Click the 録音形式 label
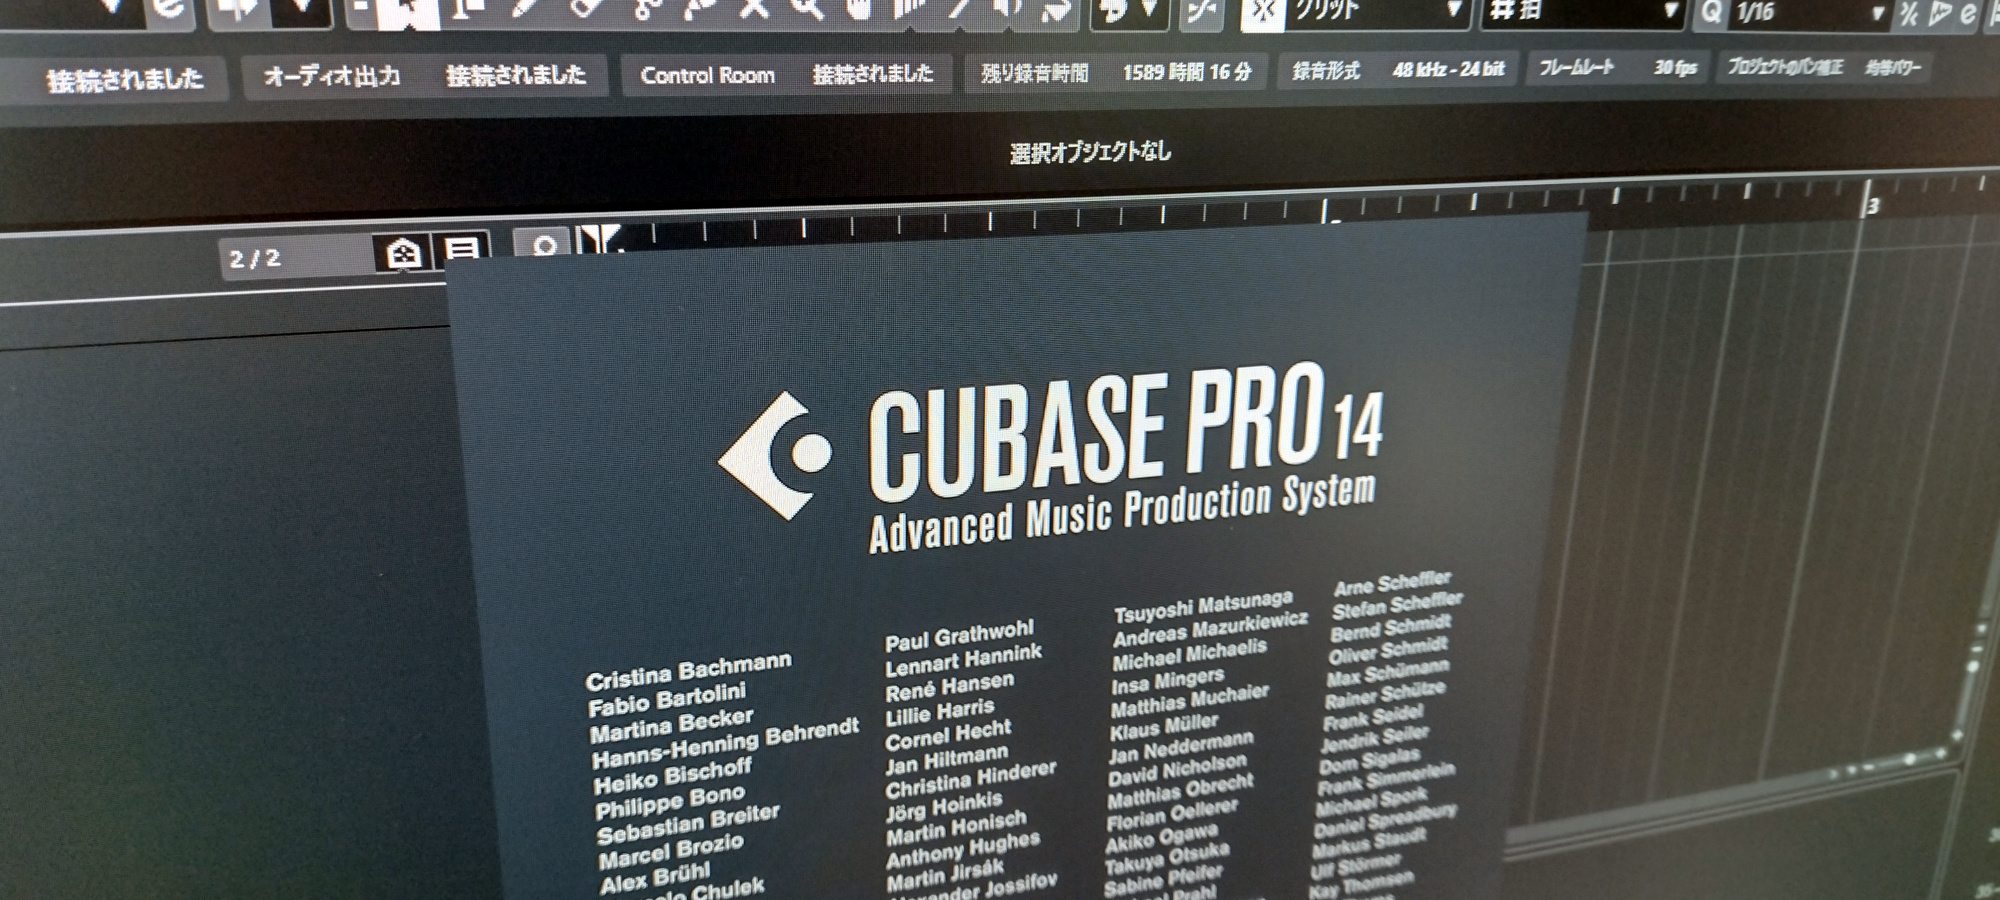The height and width of the screenshot is (900, 2000). (x=1326, y=71)
